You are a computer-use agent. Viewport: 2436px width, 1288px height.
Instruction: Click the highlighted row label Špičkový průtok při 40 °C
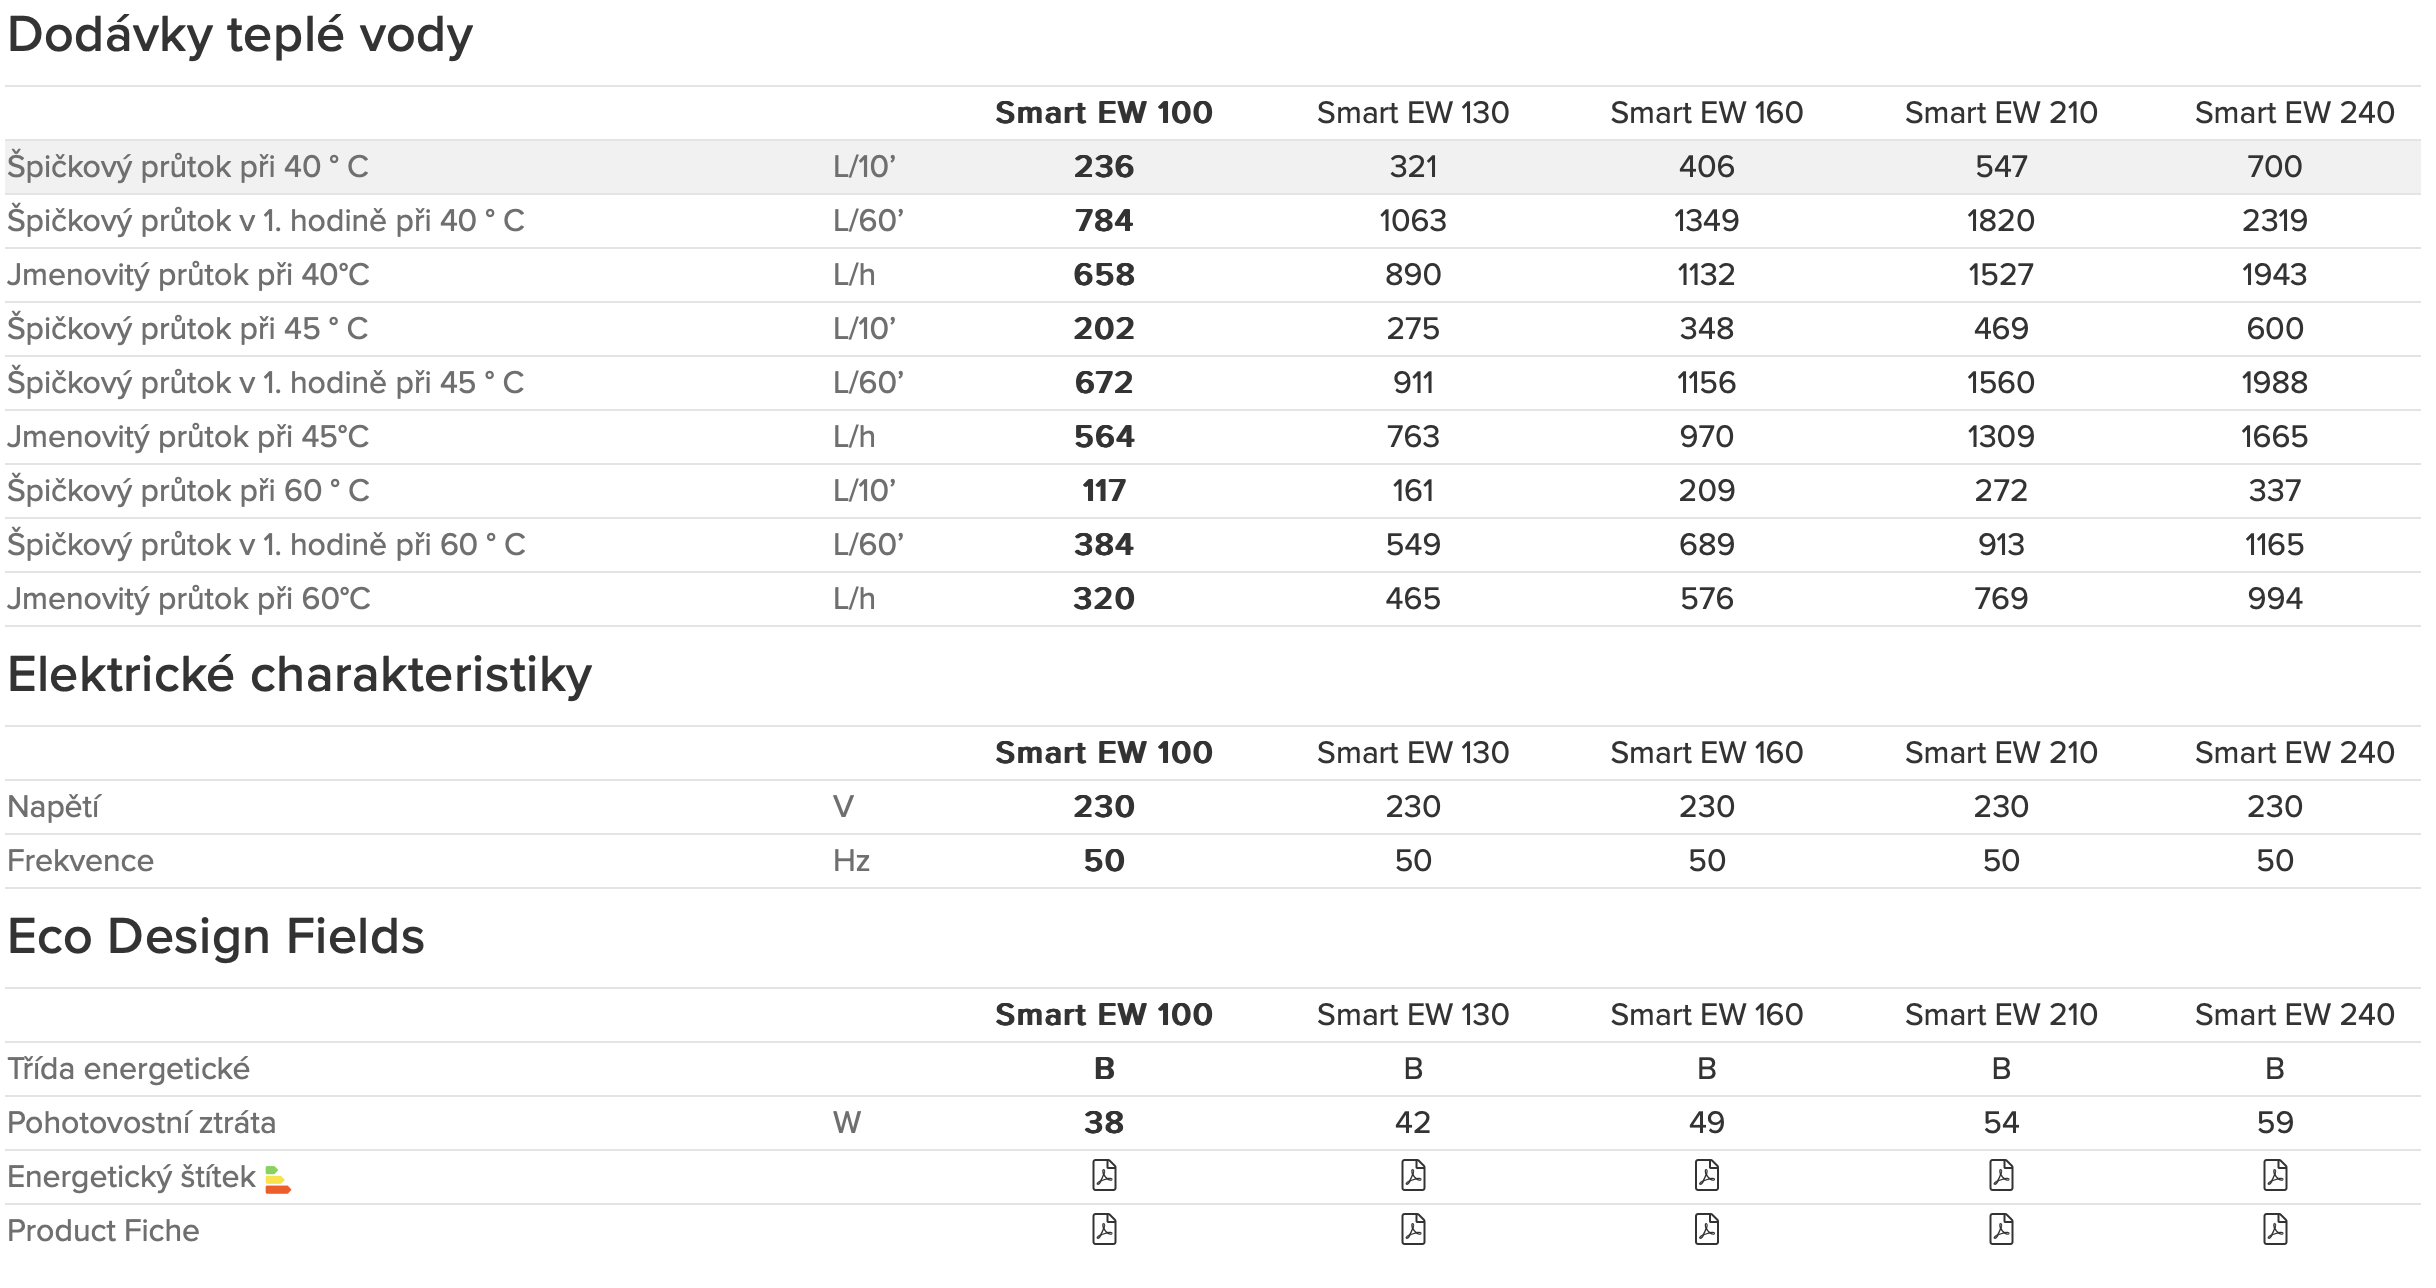pos(188,167)
